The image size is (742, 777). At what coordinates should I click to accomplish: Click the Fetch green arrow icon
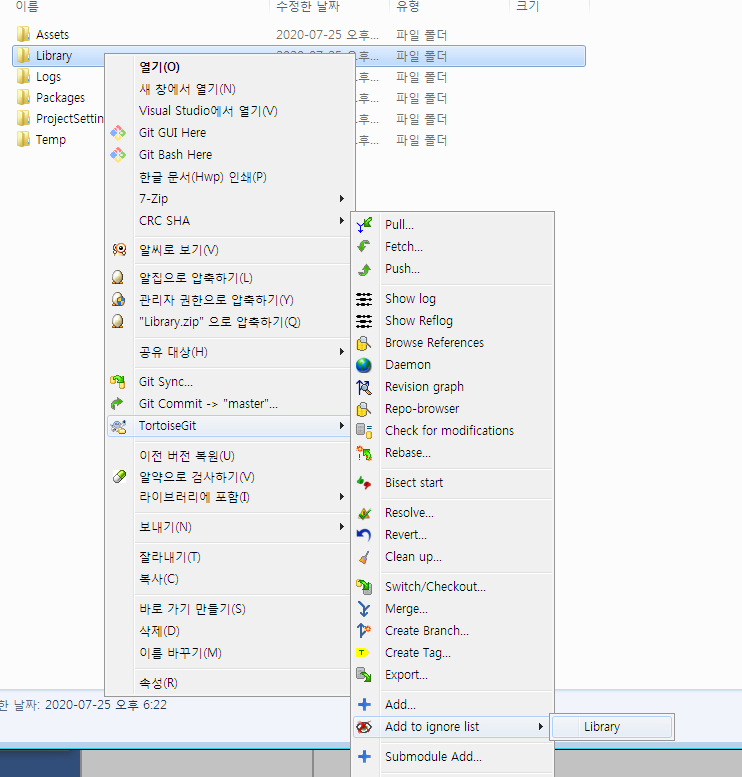point(364,246)
